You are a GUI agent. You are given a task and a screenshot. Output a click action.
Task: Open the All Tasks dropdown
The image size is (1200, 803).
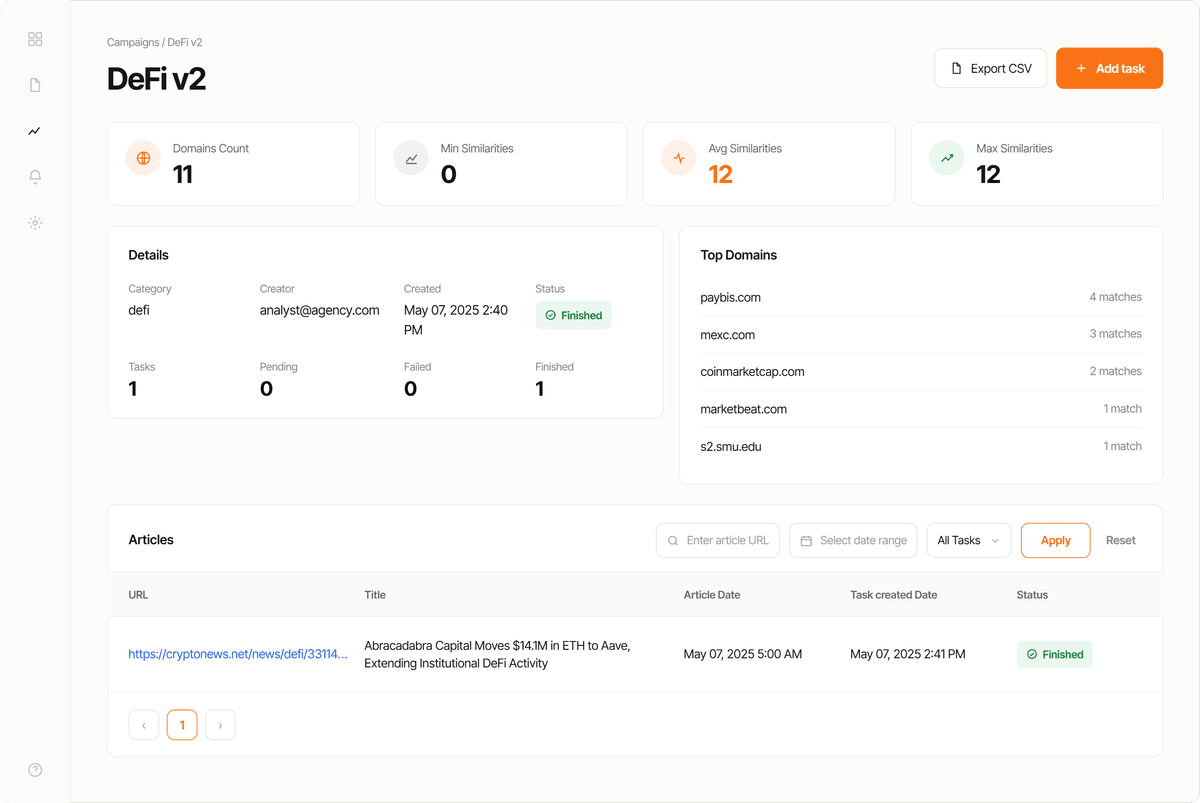pyautogui.click(x=969, y=540)
